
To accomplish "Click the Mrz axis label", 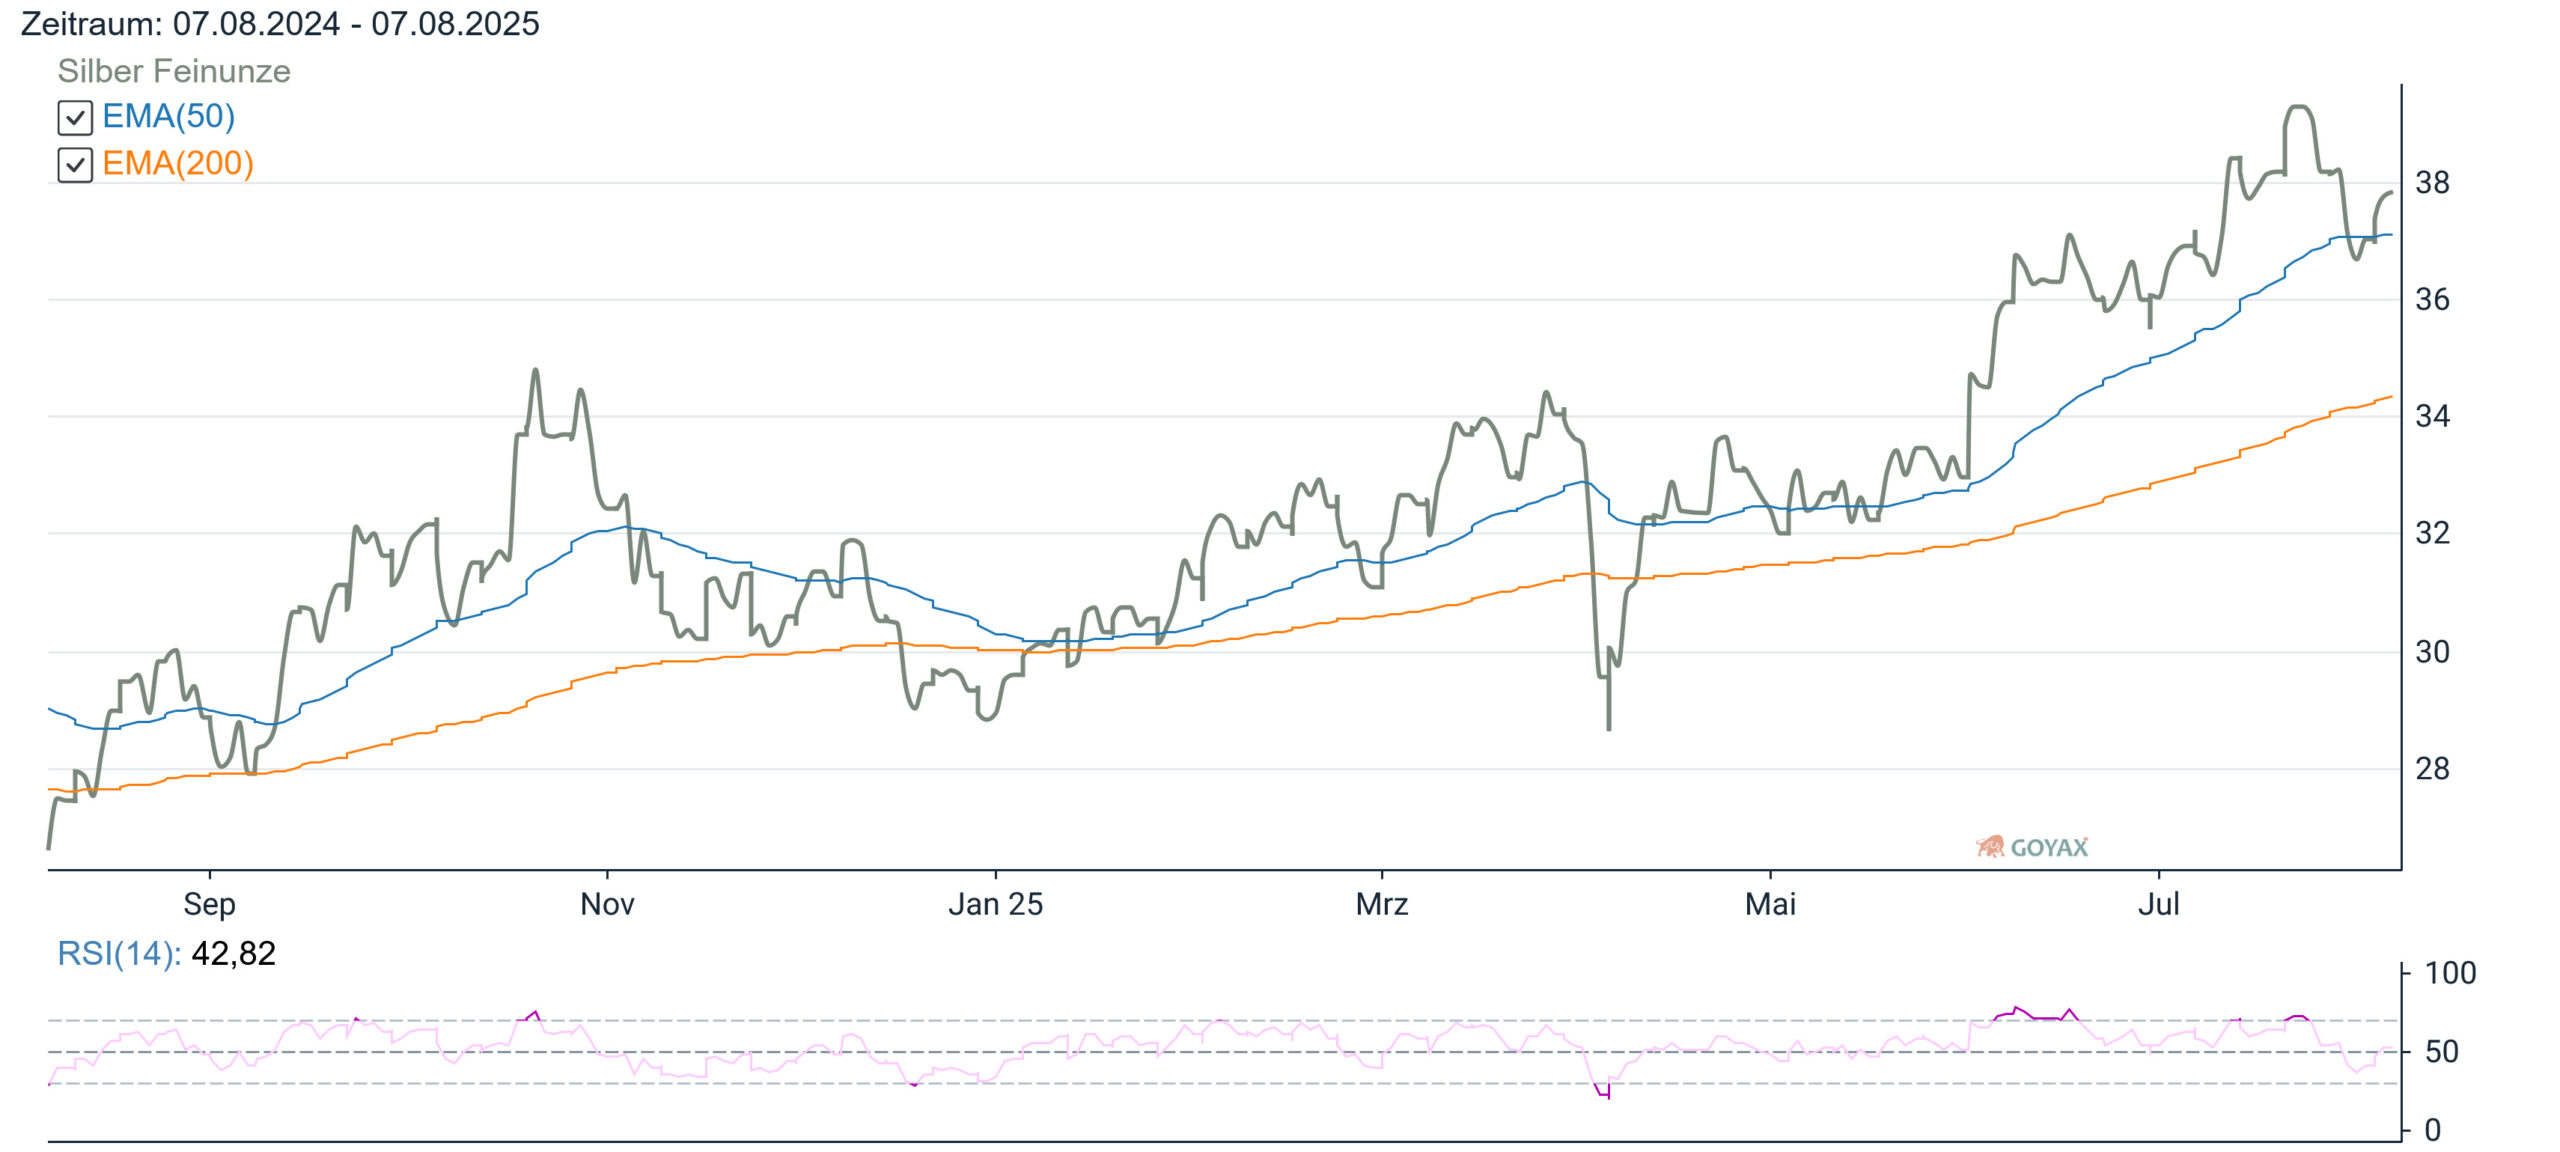I will pyautogui.click(x=1382, y=904).
